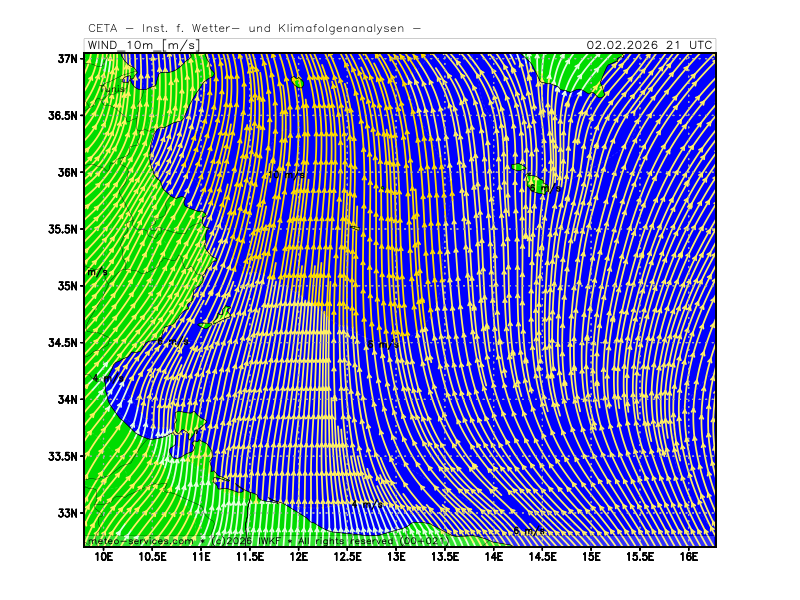Click the 33N latitude label
The image size is (800, 600).
[67, 513]
